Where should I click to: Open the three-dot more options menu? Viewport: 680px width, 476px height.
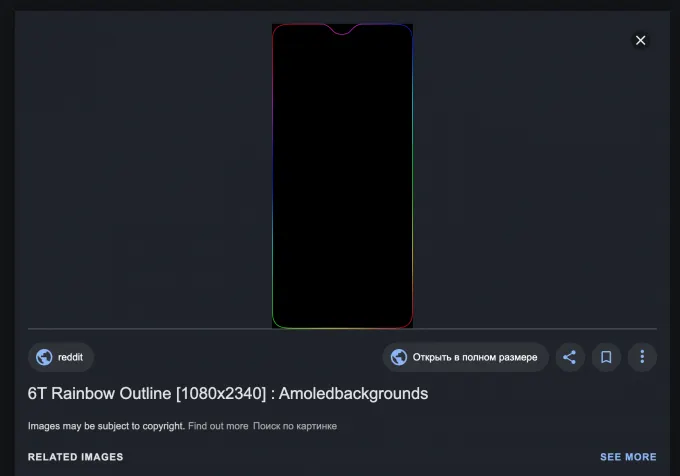coord(642,357)
